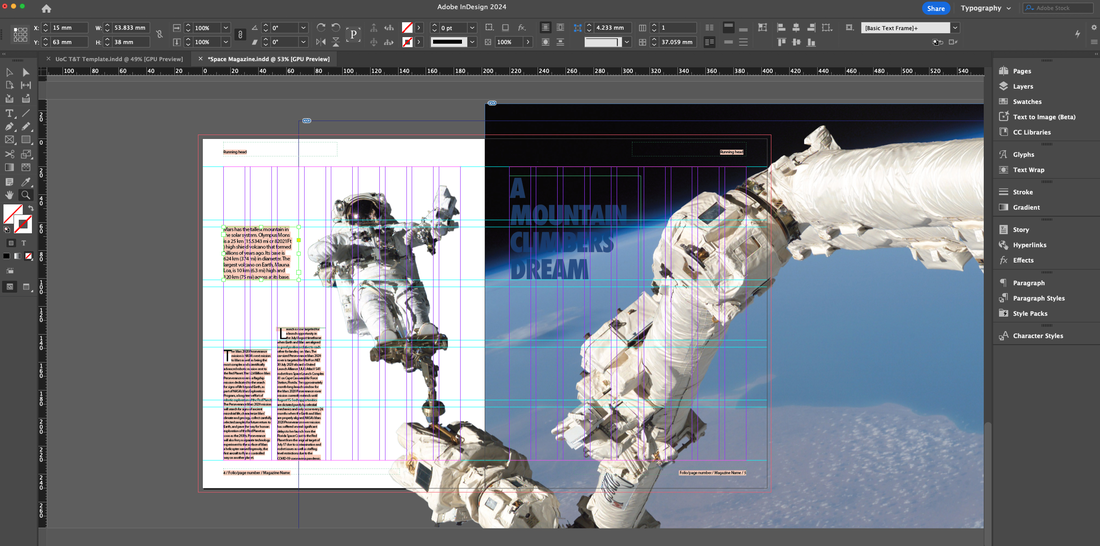Click the control bar stroke swatch
The image size is (1100, 546).
[x=407, y=42]
